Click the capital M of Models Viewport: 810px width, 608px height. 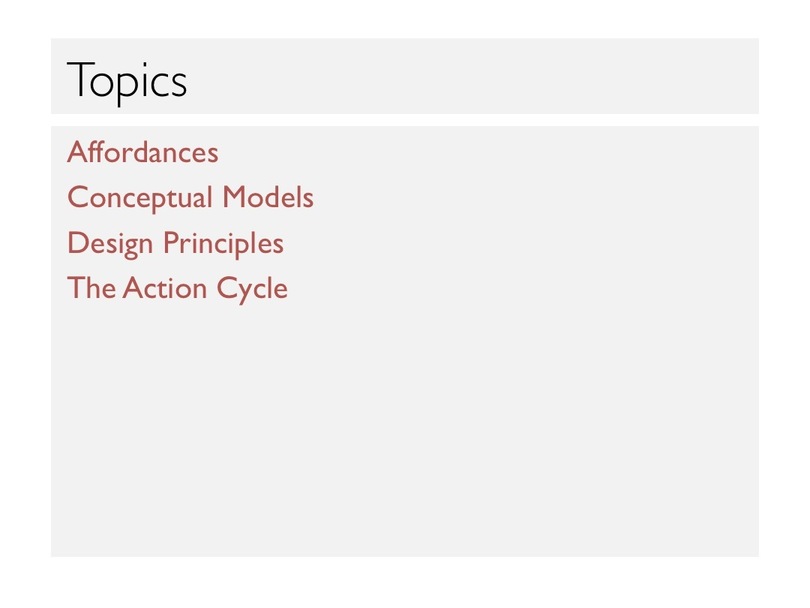(233, 197)
